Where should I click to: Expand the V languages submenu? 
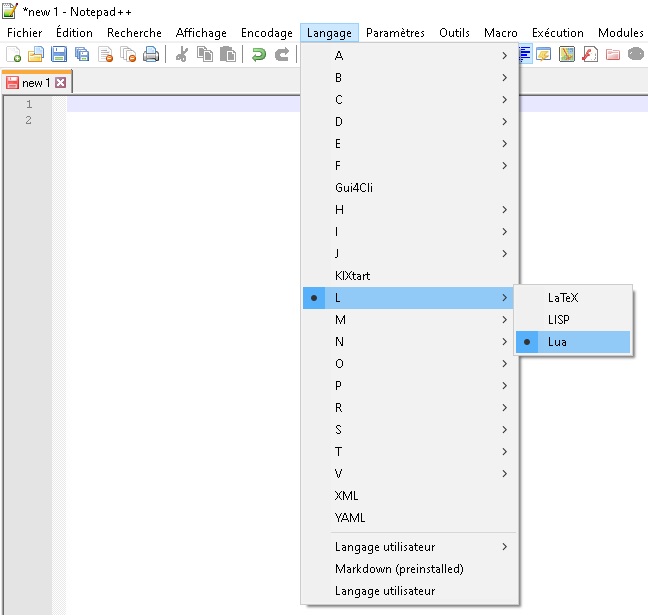point(410,474)
